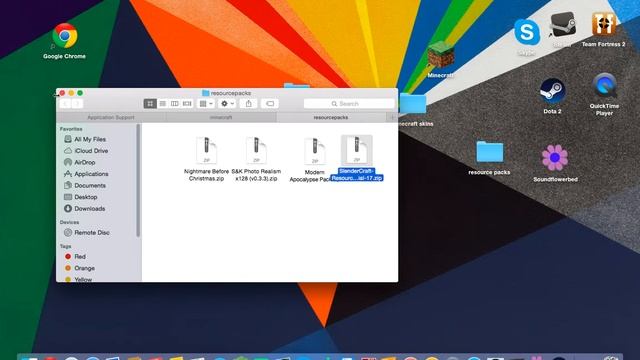Open the Finder action gear menu

coord(227,104)
